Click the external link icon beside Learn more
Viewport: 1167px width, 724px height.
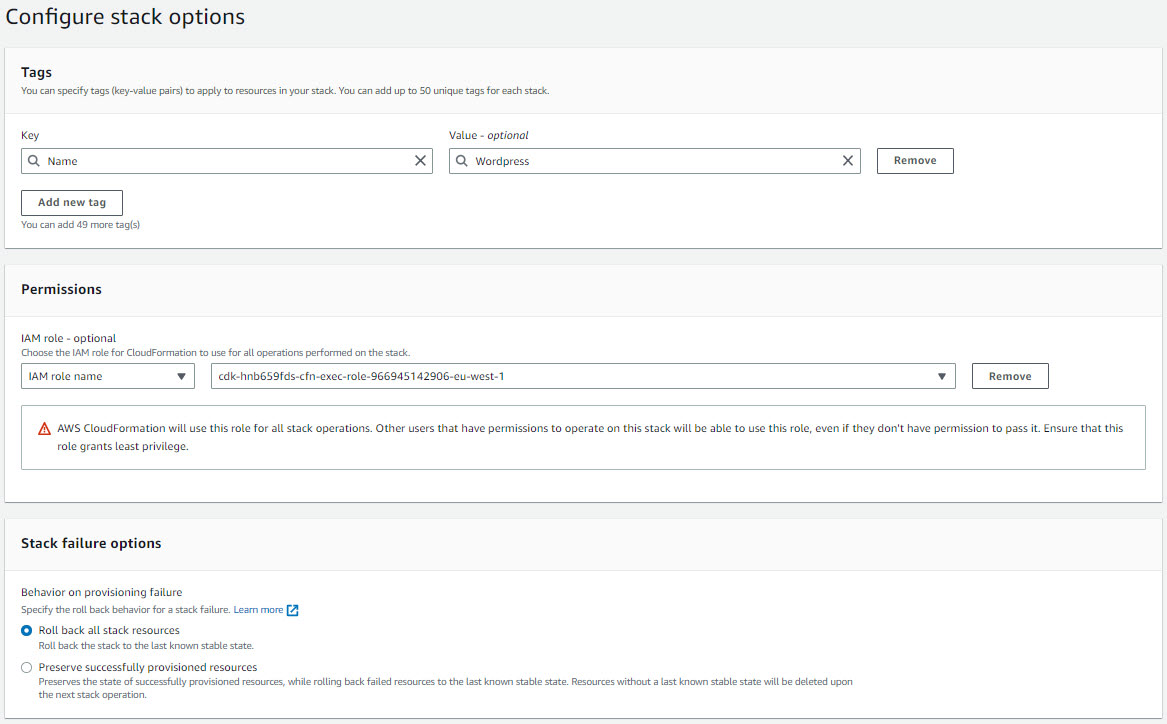pos(293,610)
